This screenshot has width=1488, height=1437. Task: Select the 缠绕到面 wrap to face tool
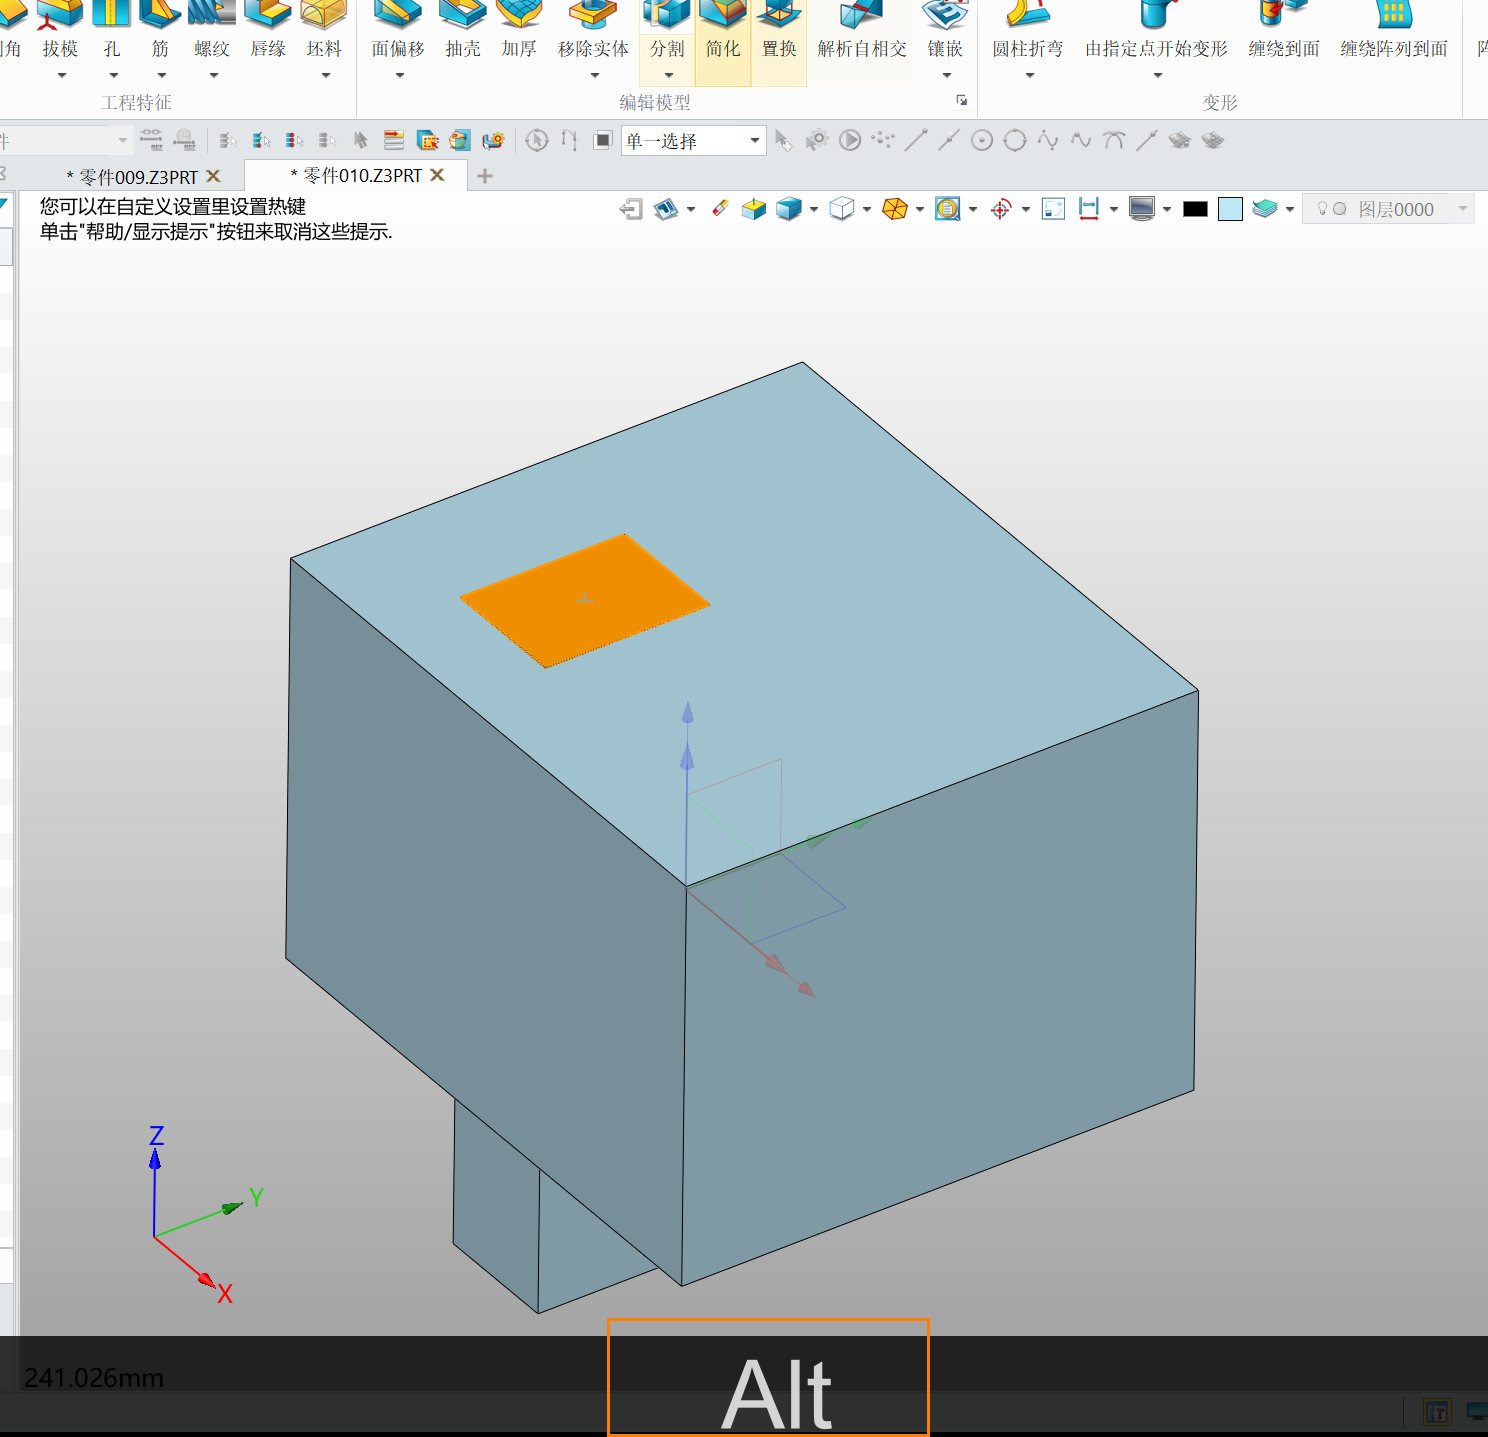pos(1284,30)
